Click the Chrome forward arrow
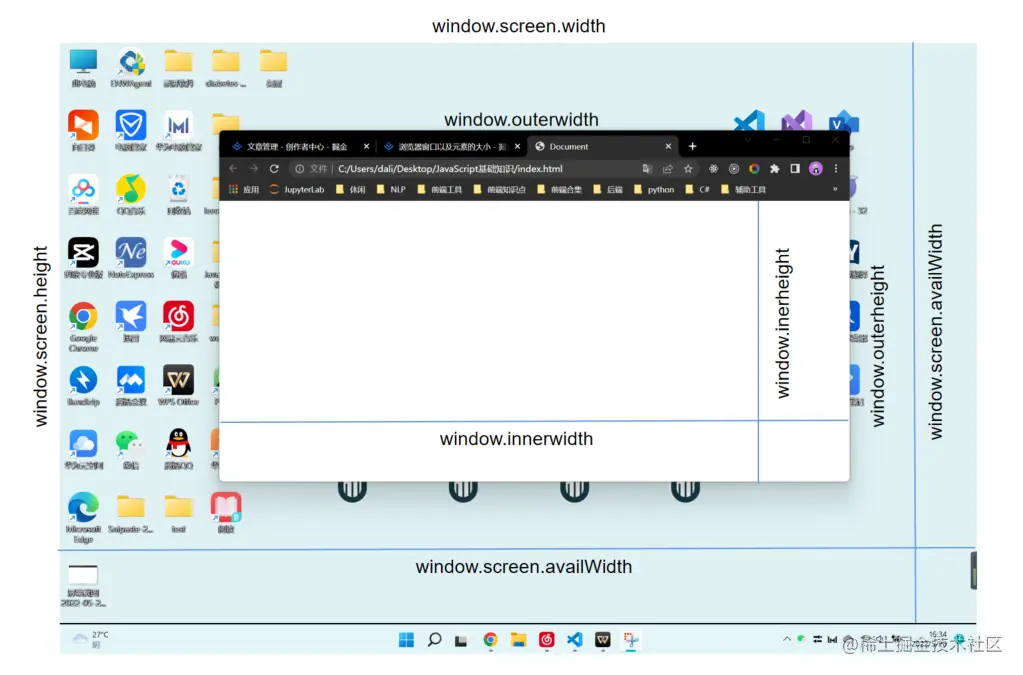This screenshot has width=1023, height=675. point(254,169)
